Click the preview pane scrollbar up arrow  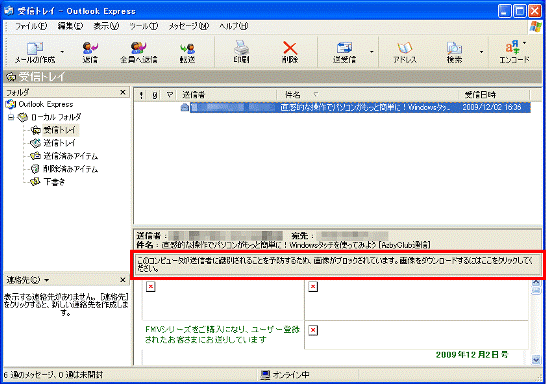click(536, 282)
